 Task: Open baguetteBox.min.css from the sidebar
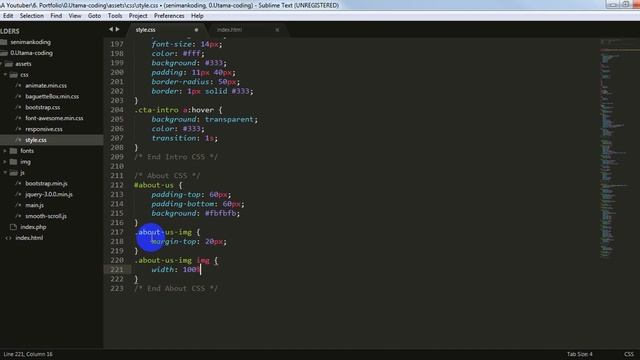[52, 97]
